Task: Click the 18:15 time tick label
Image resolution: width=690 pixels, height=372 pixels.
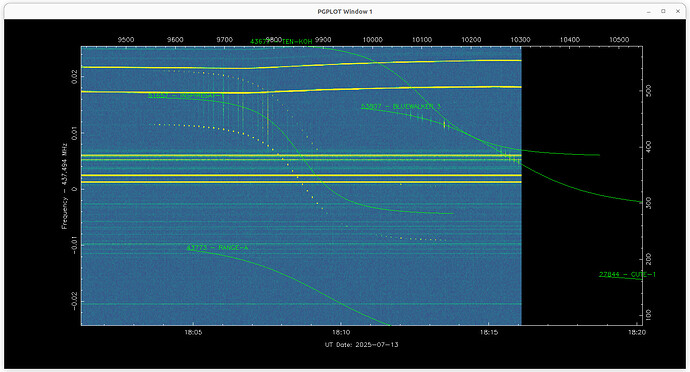Action: [489, 333]
